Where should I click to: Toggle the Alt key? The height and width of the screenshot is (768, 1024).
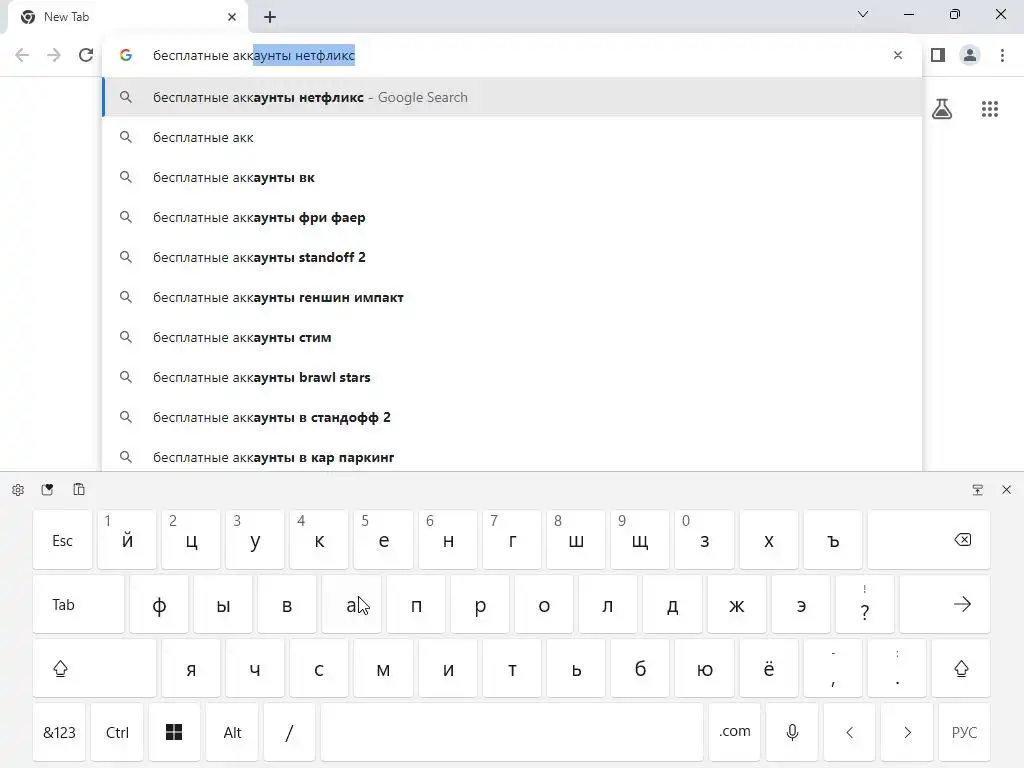(x=232, y=733)
